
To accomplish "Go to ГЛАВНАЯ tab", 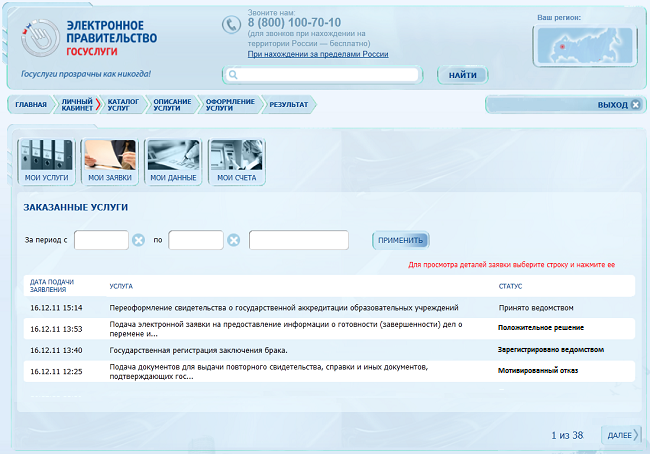I will point(31,104).
